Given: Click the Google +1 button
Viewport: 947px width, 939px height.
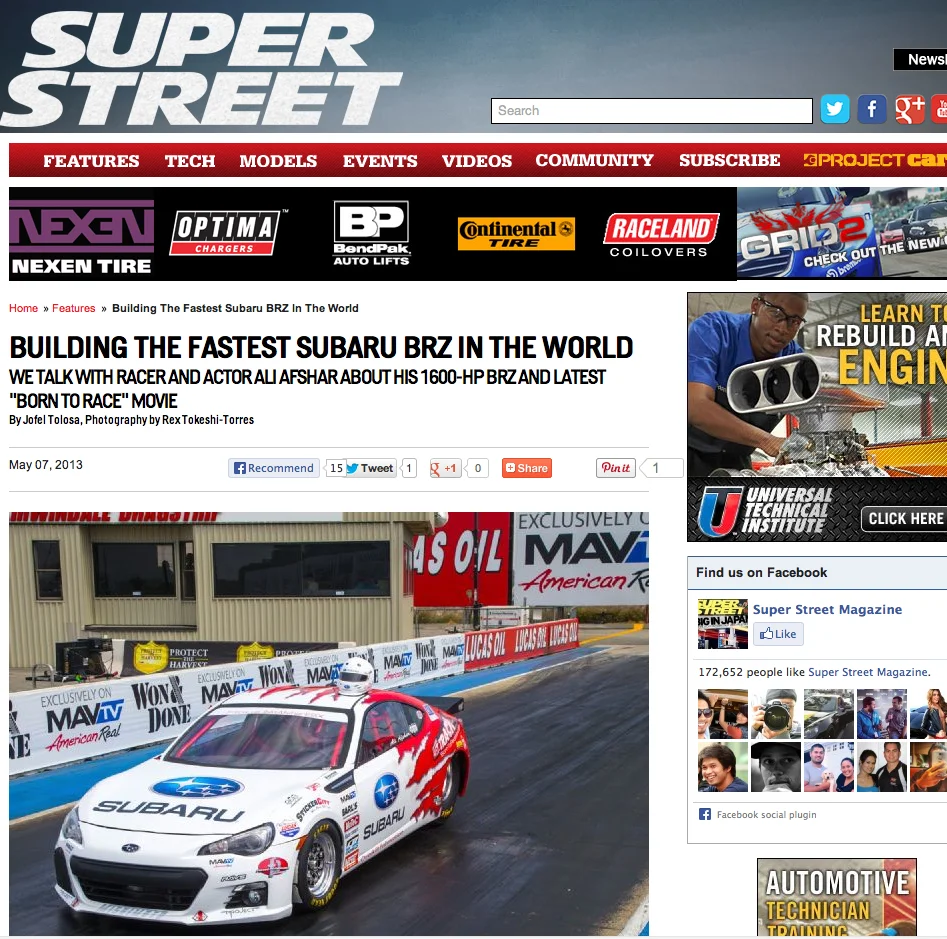Looking at the screenshot, I should (445, 468).
